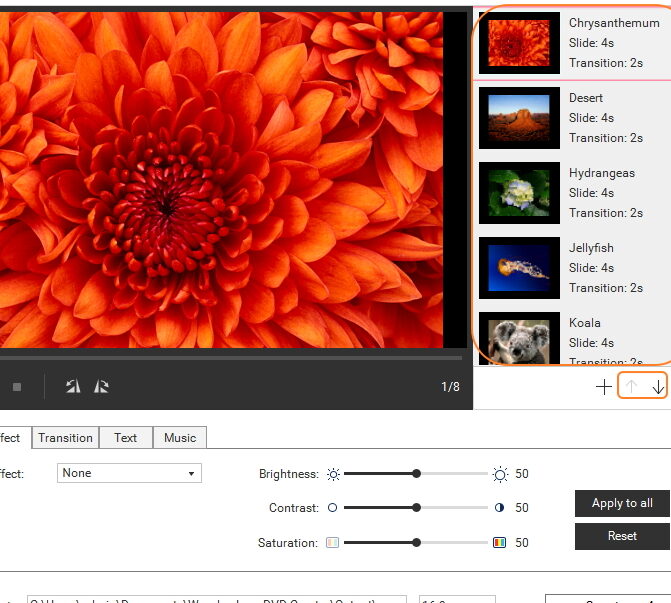Screen dimensions: 671x603
Task: Select the Hydrangeas slide thumbnail
Action: (519, 193)
